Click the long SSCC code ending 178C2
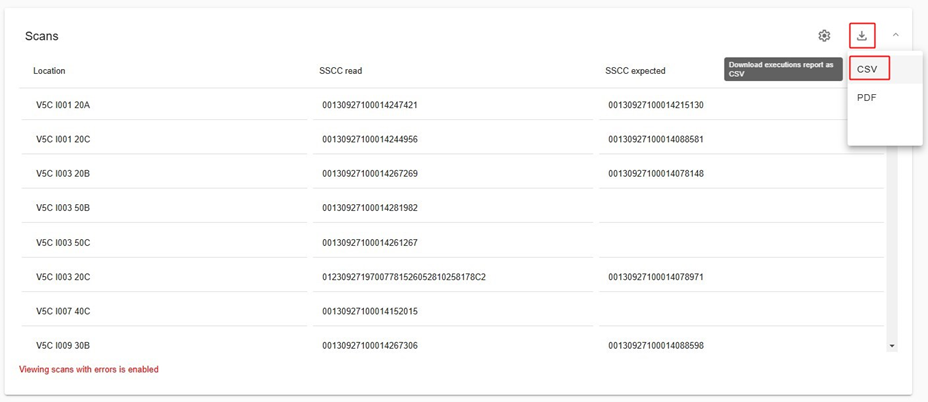The width and height of the screenshot is (928, 402). [x=404, y=277]
